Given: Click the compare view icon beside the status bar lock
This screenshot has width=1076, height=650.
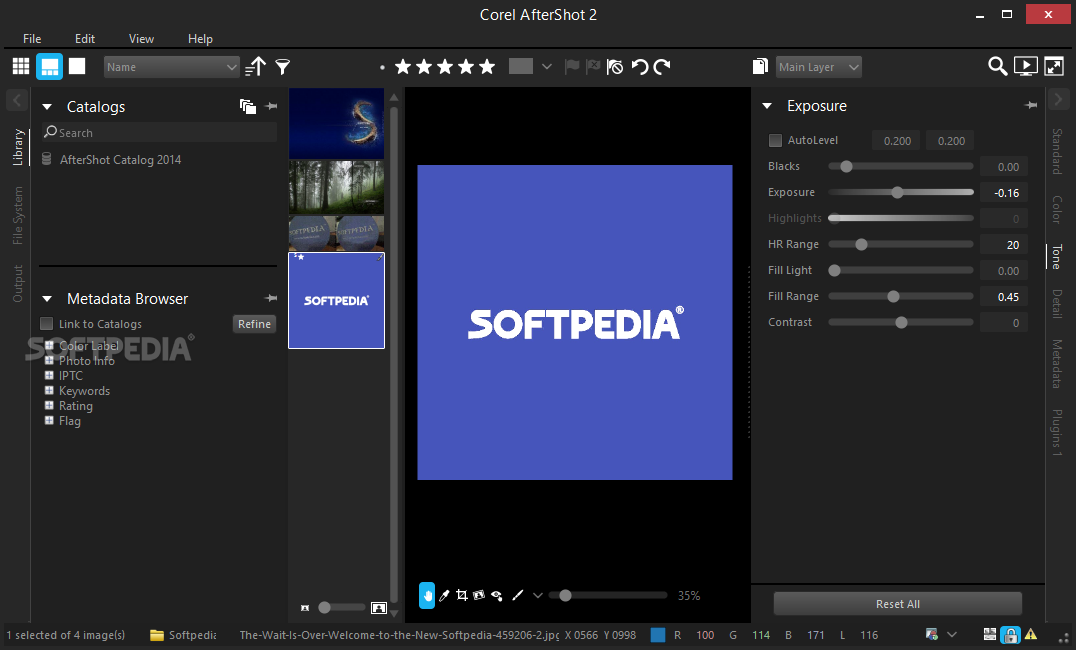Looking at the screenshot, I should click(990, 635).
